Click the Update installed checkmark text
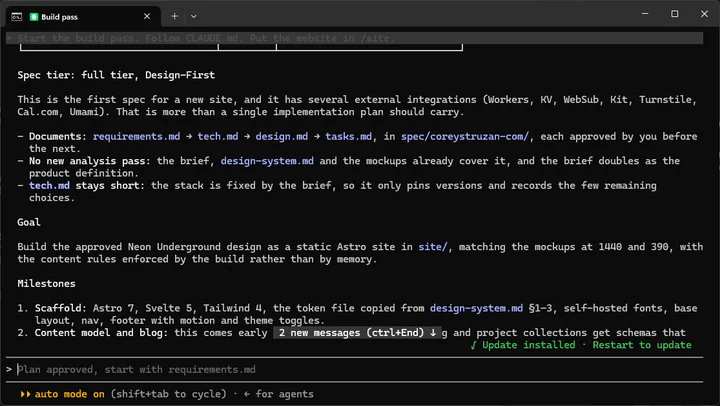Screen dimensions: 720x406 [523, 345]
